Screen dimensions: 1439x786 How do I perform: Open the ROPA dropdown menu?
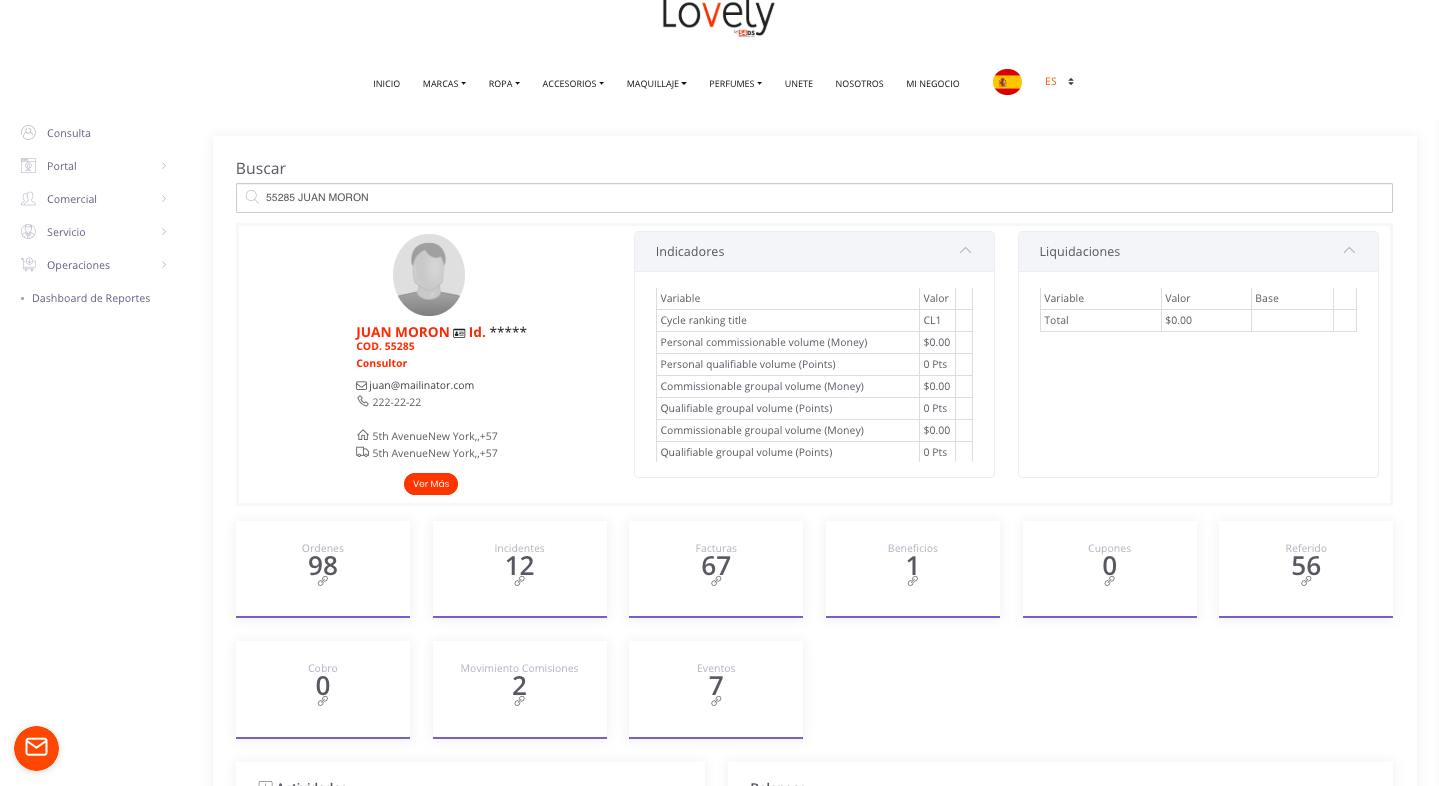click(x=504, y=84)
